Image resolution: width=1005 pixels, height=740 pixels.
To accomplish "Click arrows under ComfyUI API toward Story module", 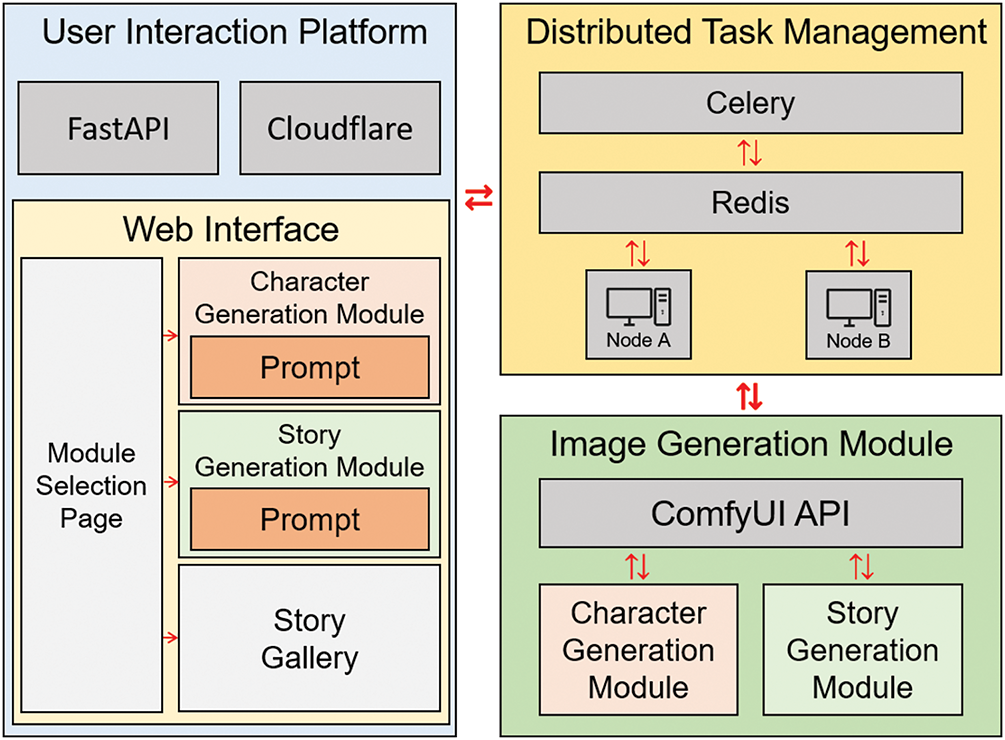I will [x=861, y=568].
